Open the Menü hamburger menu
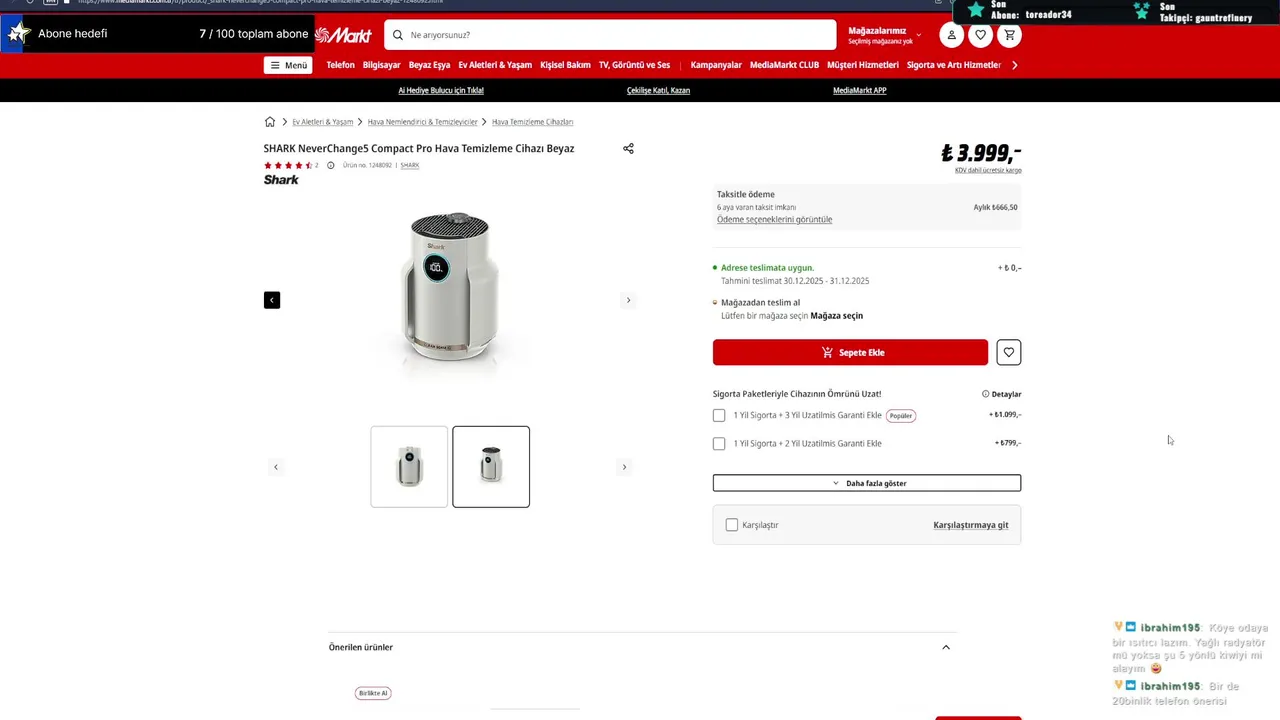The image size is (1280, 720). 288,65
